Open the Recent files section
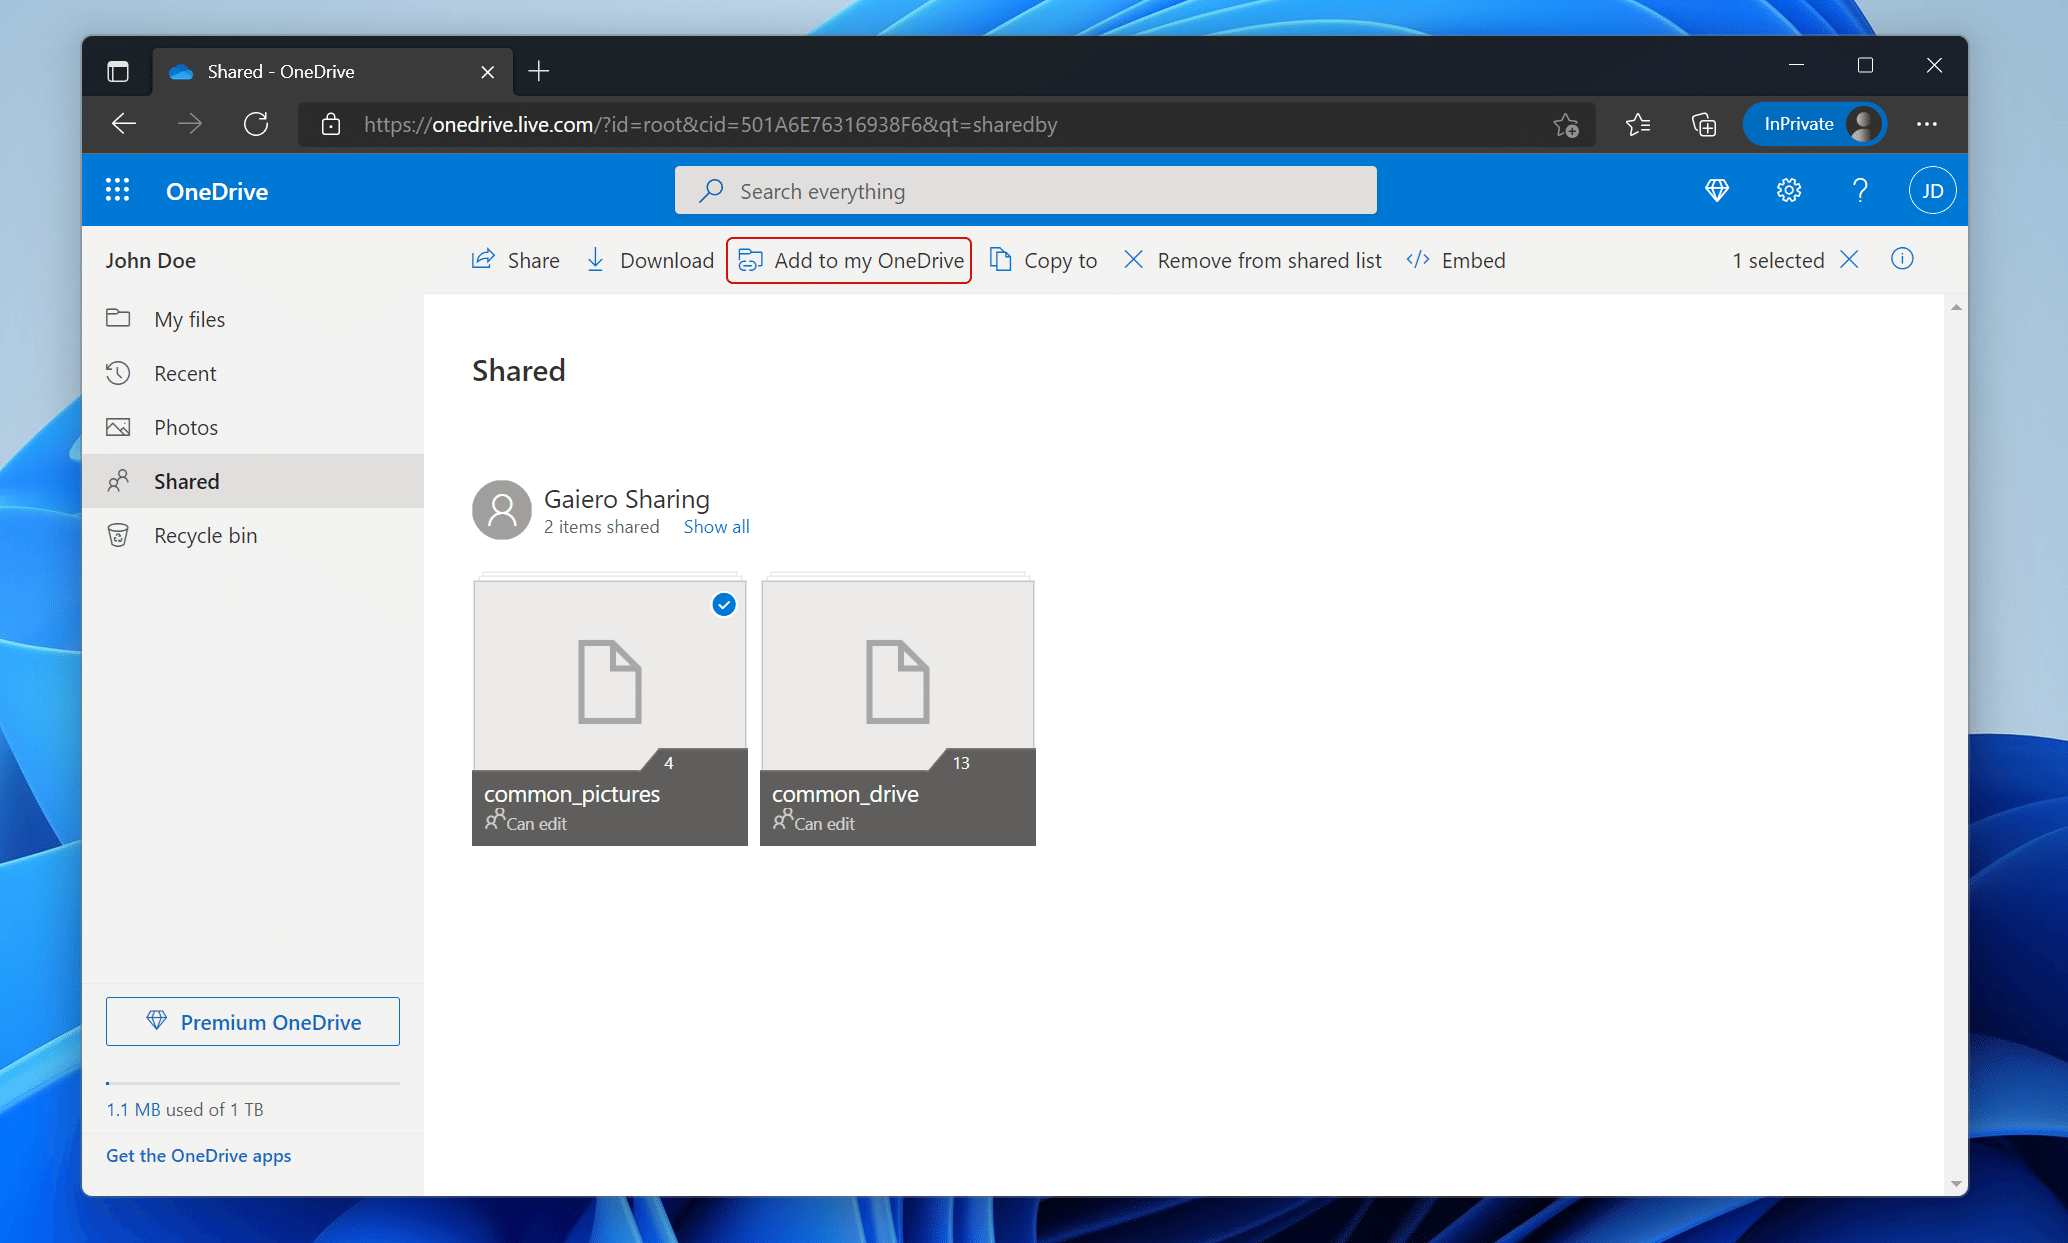 tap(184, 373)
